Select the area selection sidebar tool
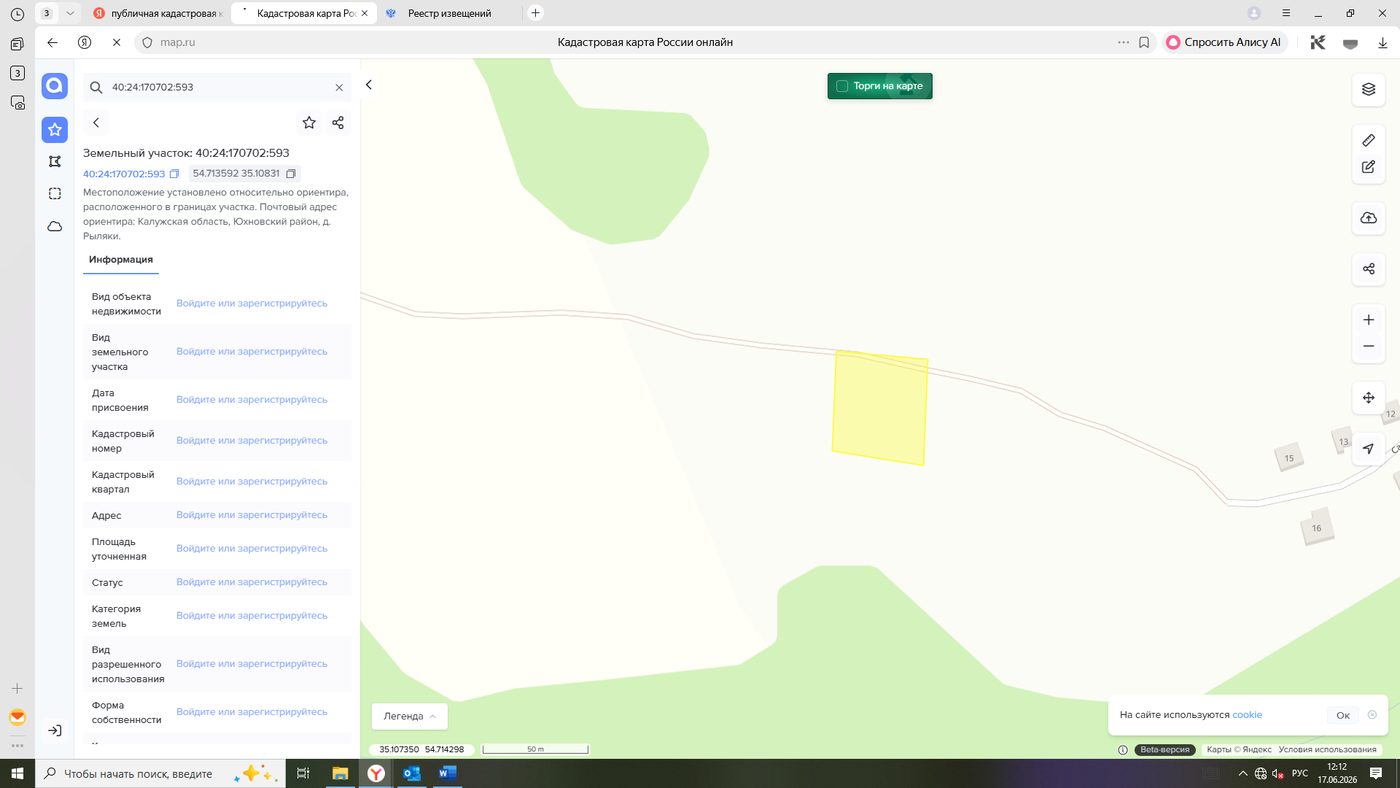 click(x=54, y=193)
